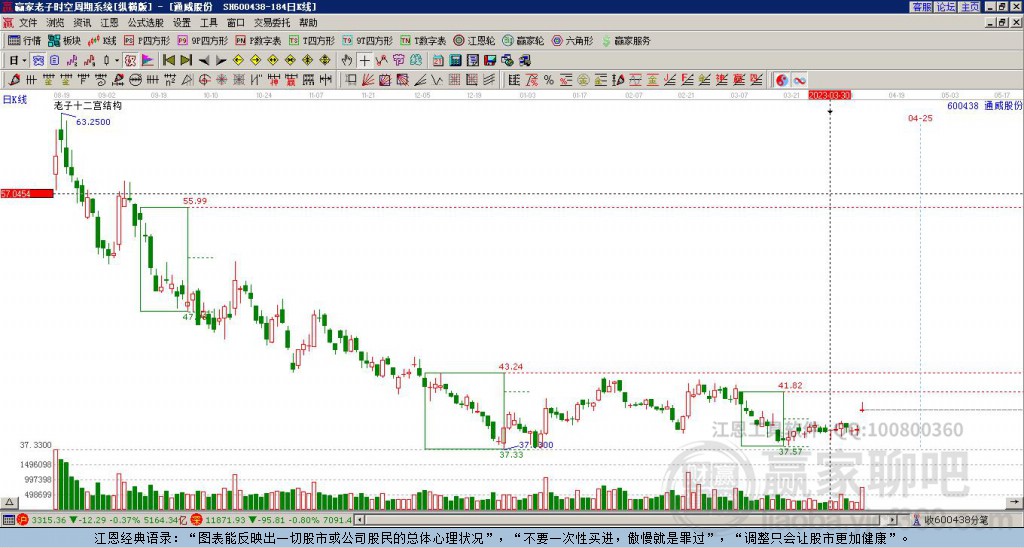Open the 行情 quotes view
Viewport: 1024px width, 548px height.
[x=24, y=40]
